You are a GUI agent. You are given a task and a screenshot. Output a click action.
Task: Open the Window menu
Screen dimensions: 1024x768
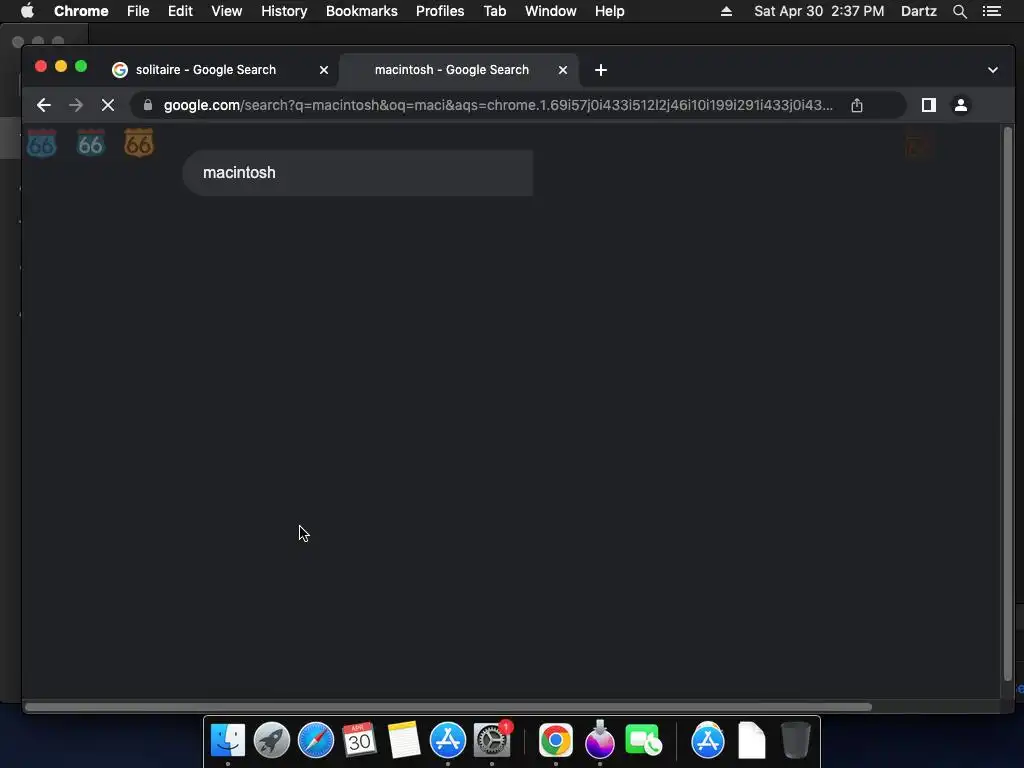[551, 11]
